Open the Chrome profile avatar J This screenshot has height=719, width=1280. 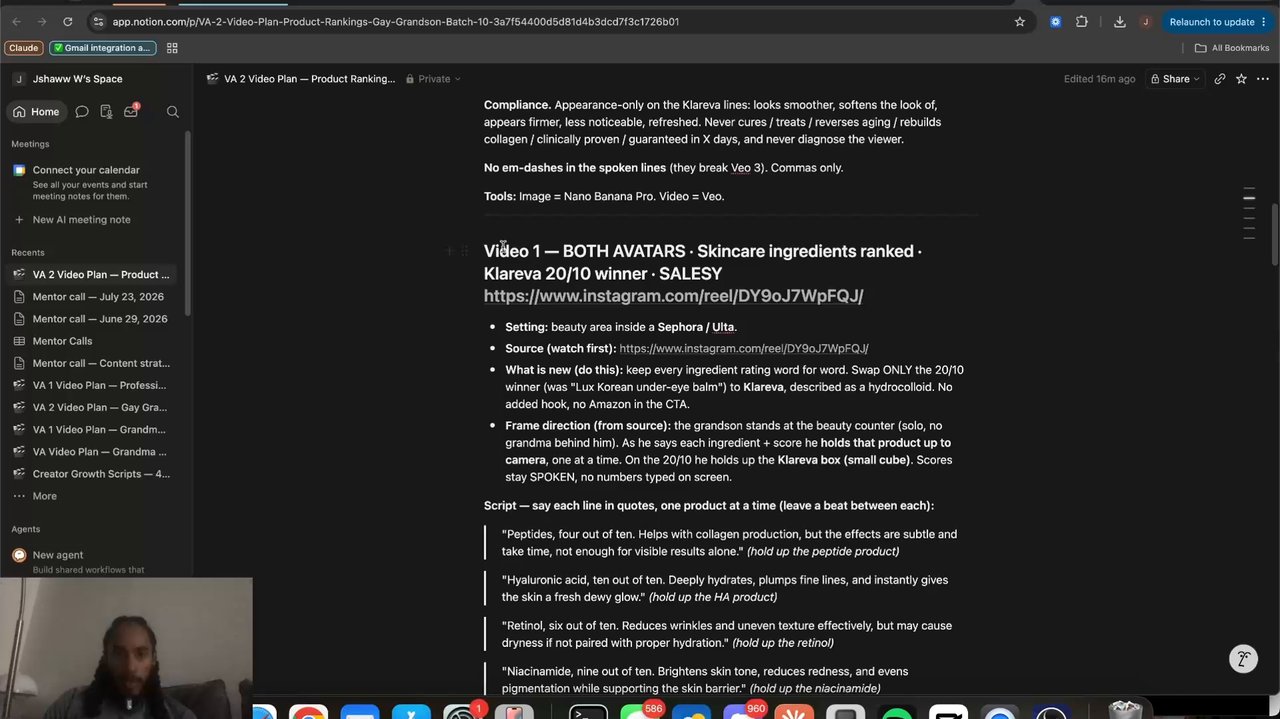1146,21
